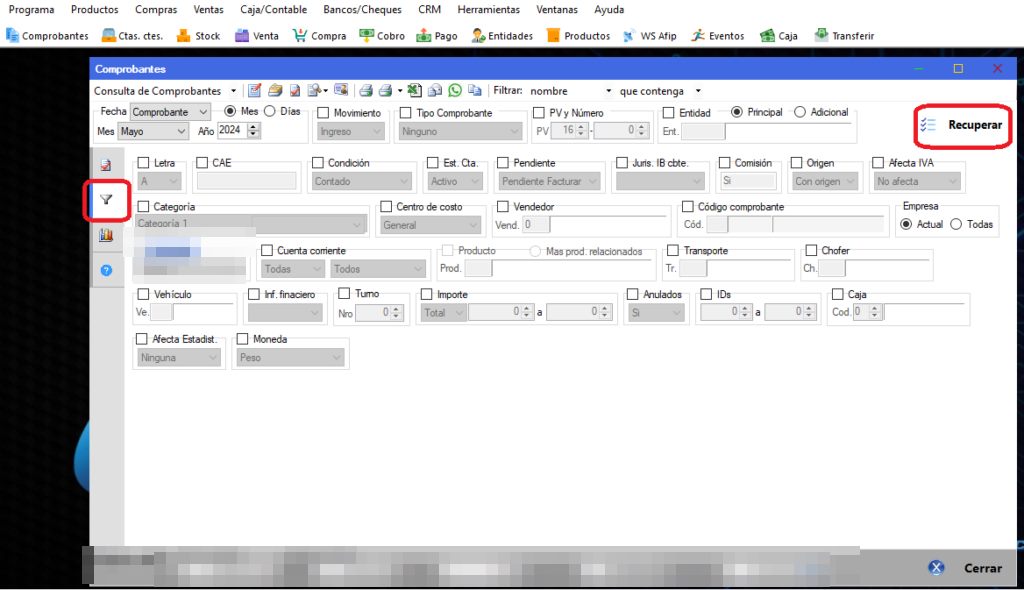Launch the Compra cart shortcut

click(319, 36)
